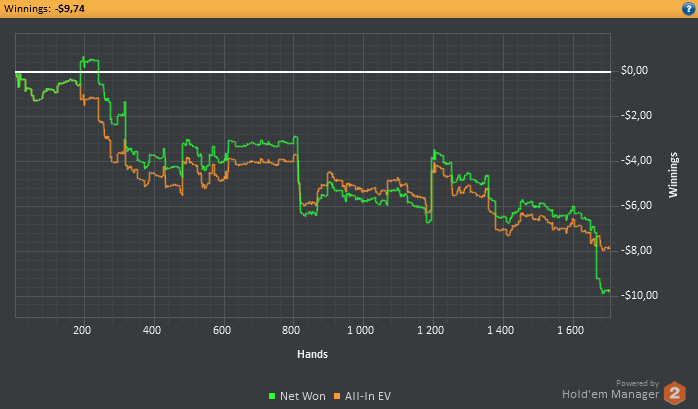Click the 1 400 hands x-axis label

click(x=500, y=330)
